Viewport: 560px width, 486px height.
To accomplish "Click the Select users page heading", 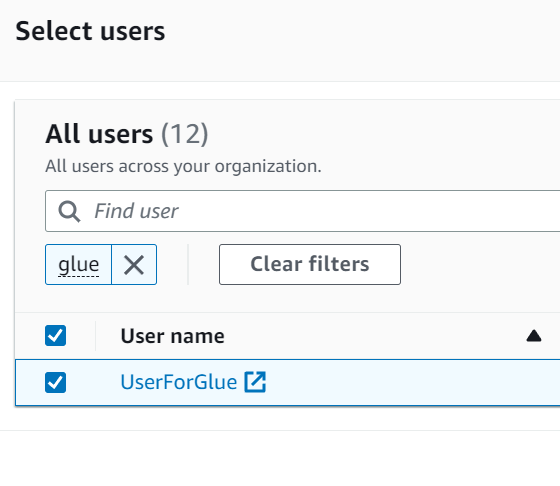I will (90, 31).
